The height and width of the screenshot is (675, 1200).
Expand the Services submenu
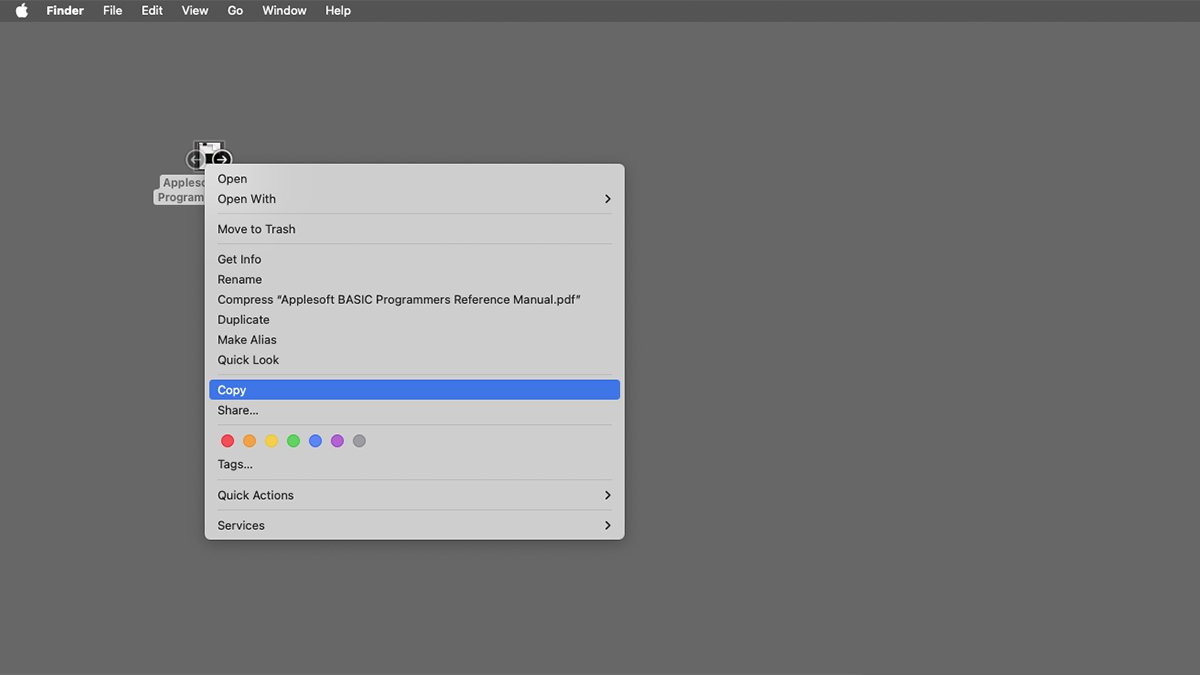point(414,525)
